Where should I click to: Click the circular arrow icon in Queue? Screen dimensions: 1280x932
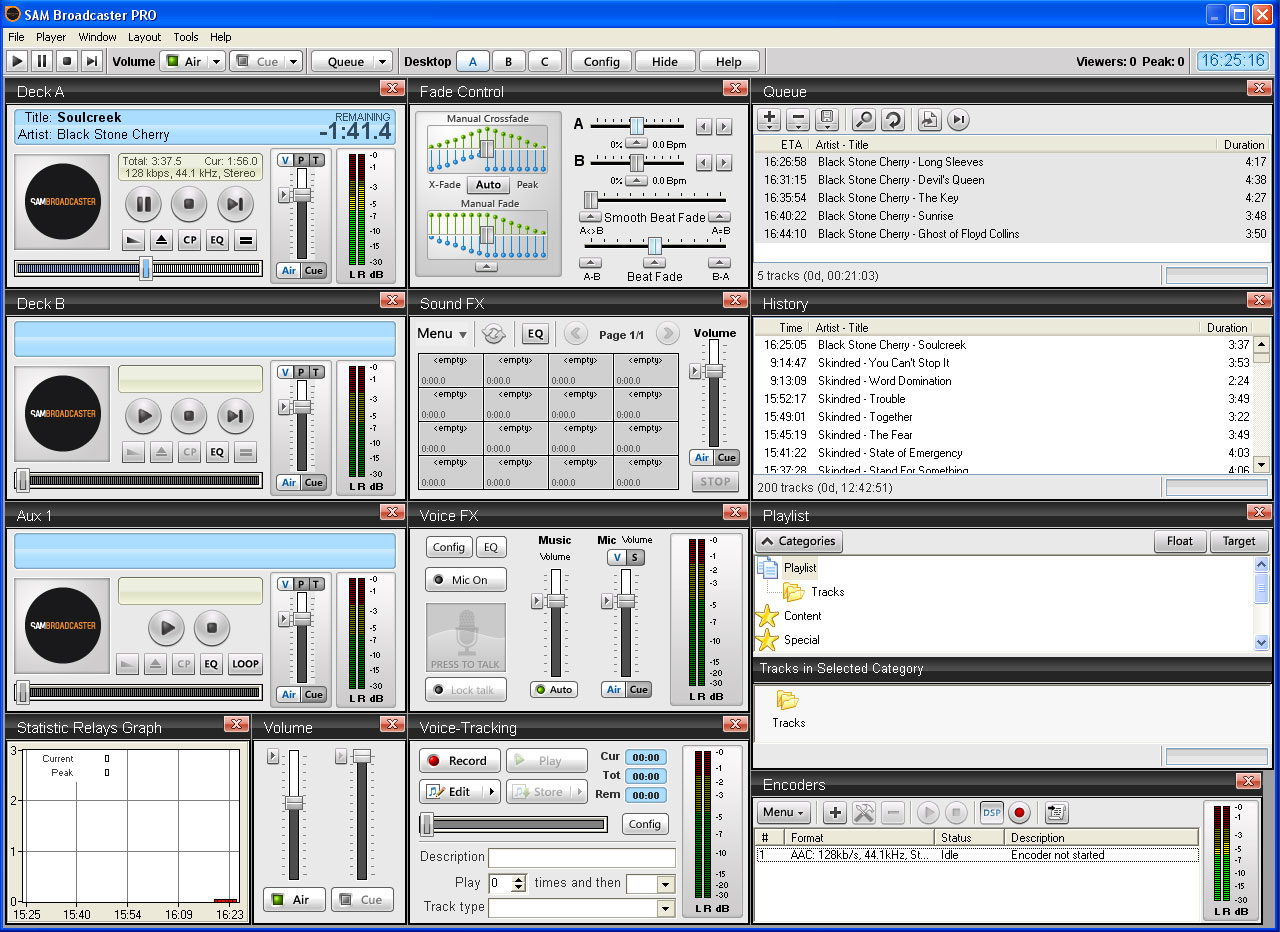pos(893,120)
